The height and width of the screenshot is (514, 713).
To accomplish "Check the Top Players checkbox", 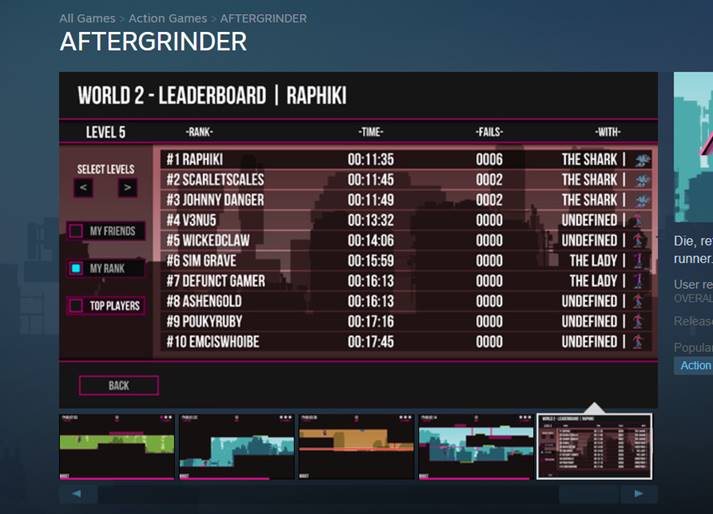I will [x=76, y=305].
